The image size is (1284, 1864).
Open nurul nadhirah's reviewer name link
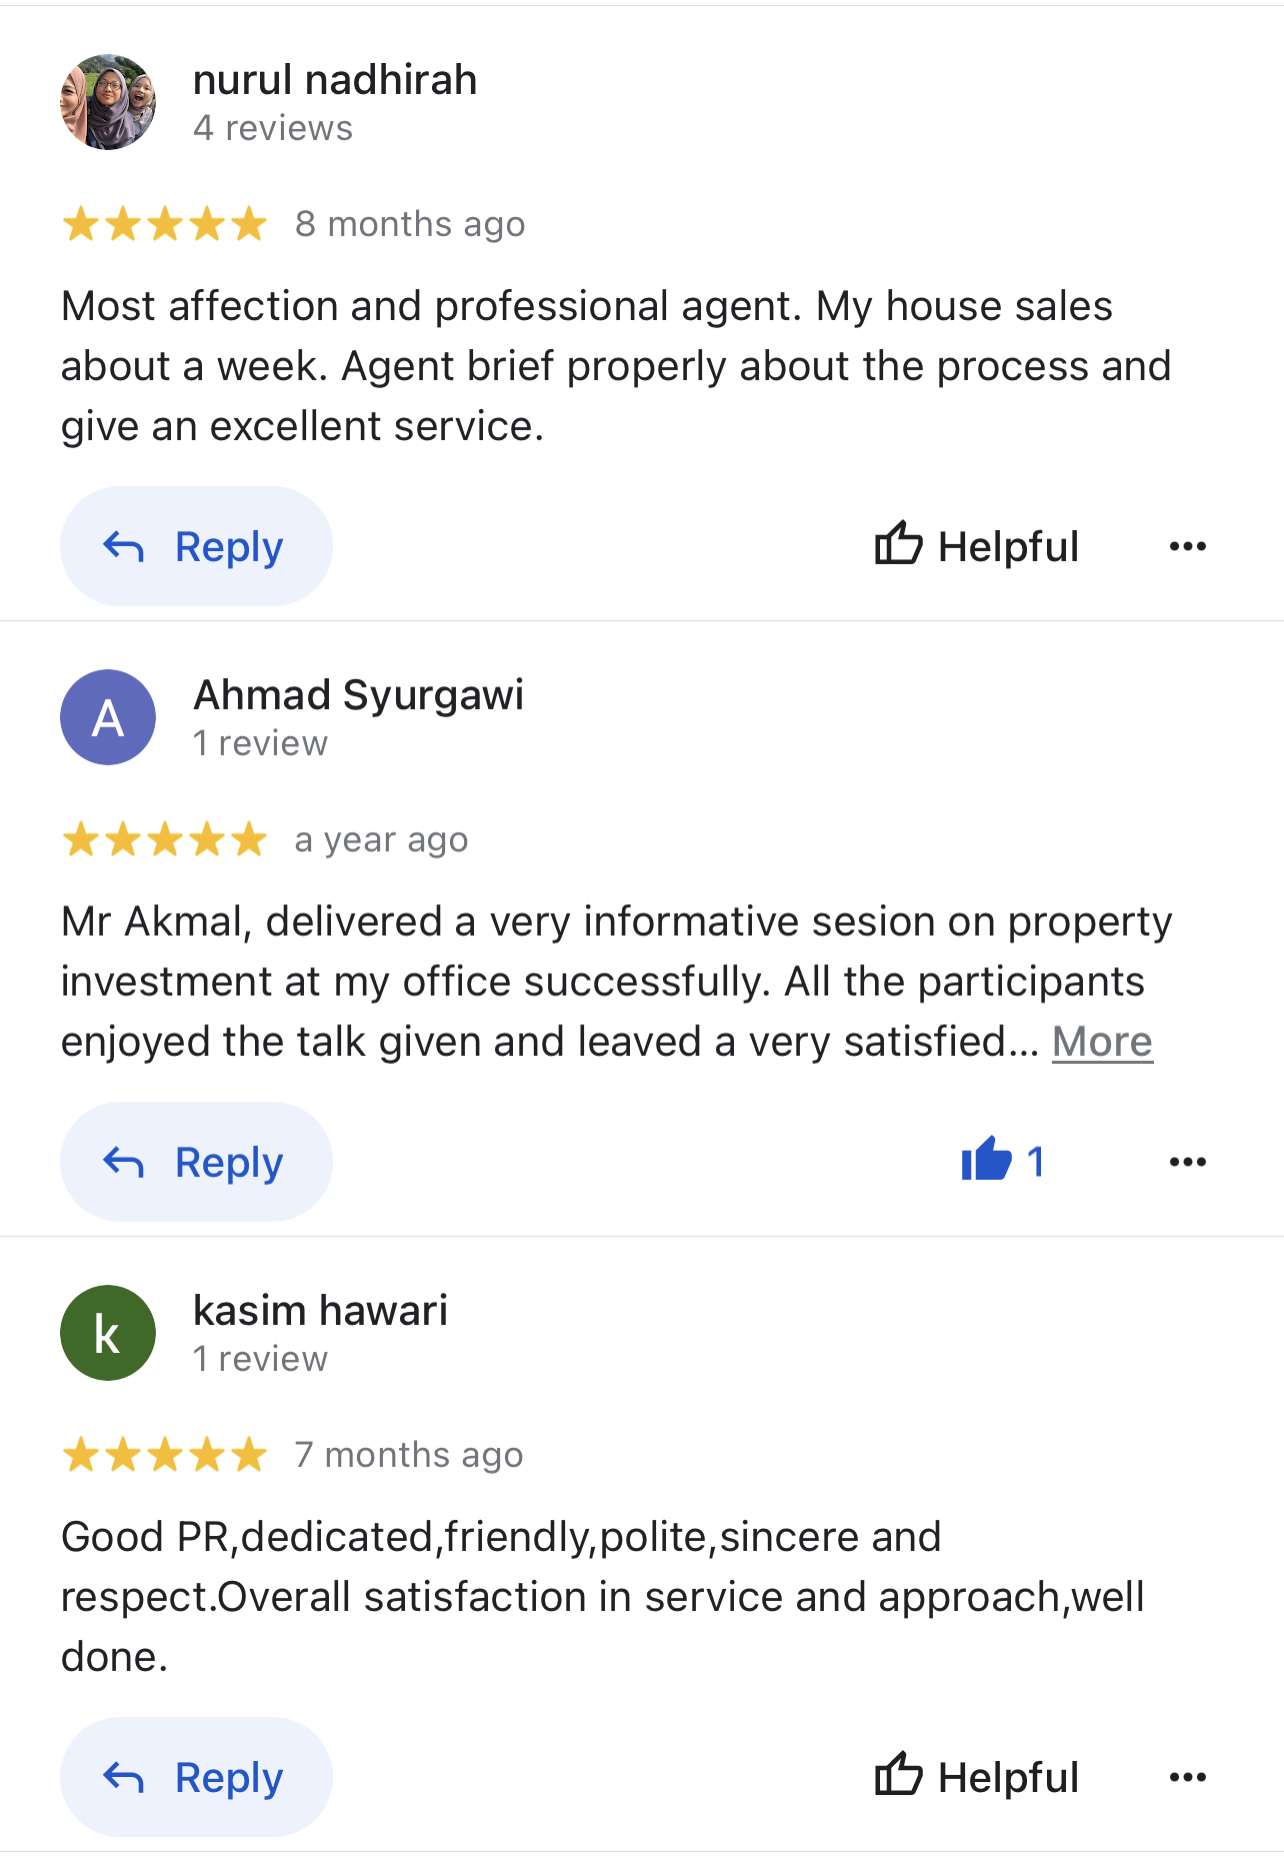tap(335, 80)
